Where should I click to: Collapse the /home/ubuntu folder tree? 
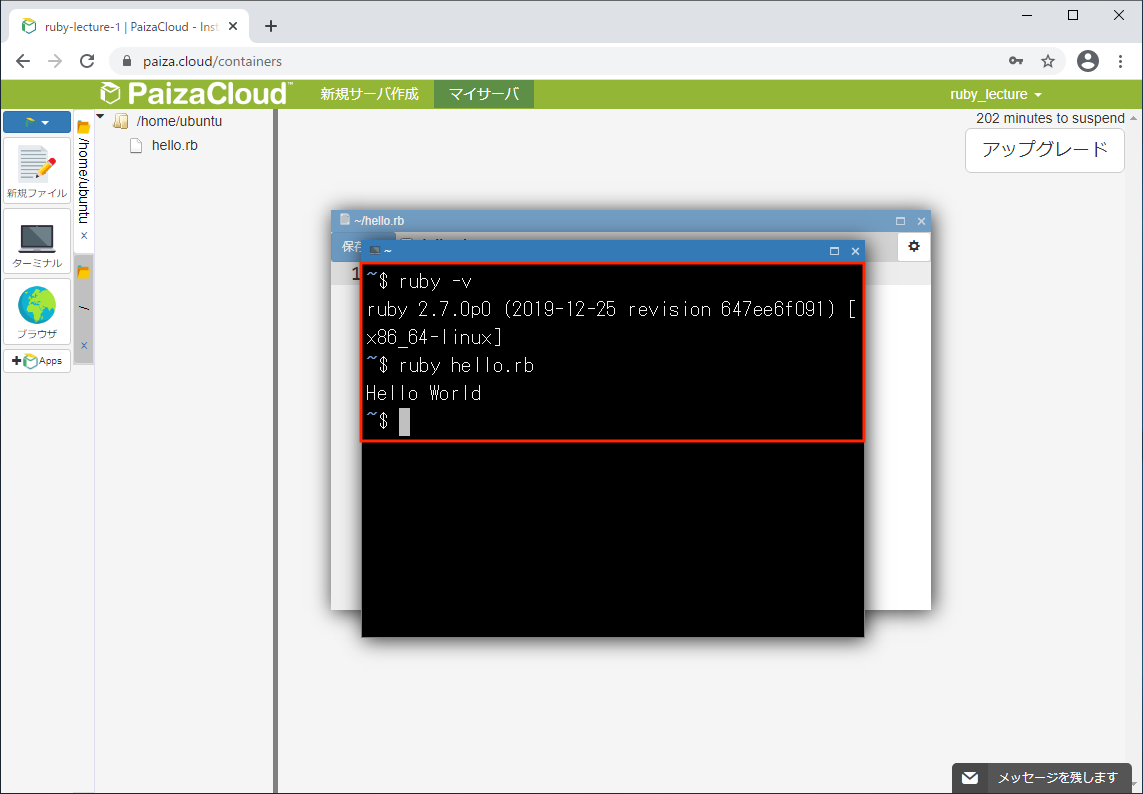(x=100, y=118)
